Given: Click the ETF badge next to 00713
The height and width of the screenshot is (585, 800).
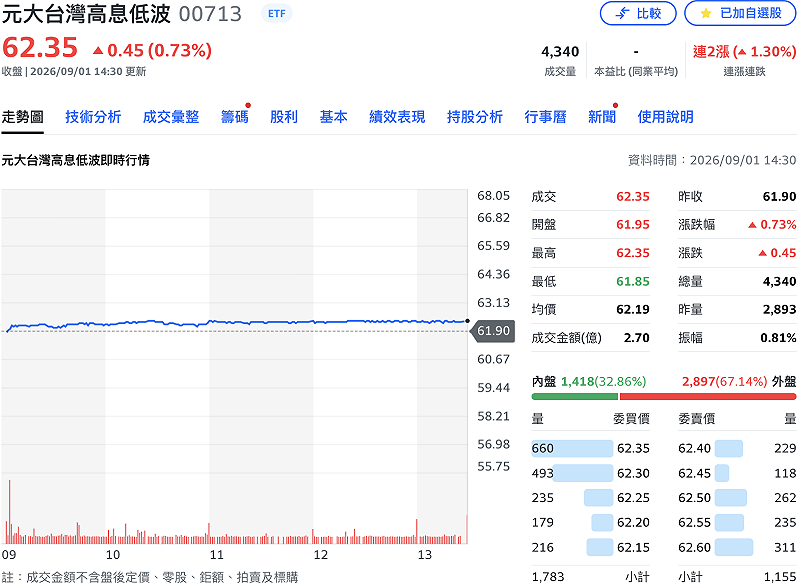Looking at the screenshot, I should pos(277,13).
